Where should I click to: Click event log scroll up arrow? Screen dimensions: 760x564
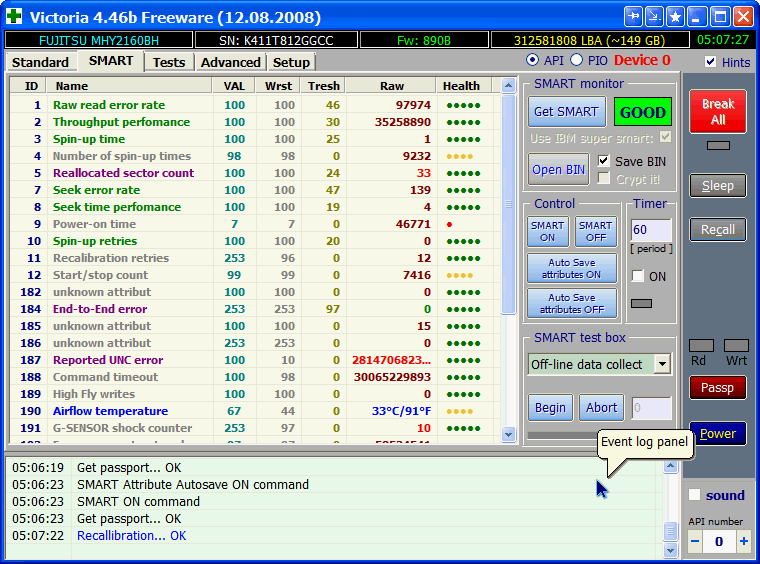coord(670,466)
